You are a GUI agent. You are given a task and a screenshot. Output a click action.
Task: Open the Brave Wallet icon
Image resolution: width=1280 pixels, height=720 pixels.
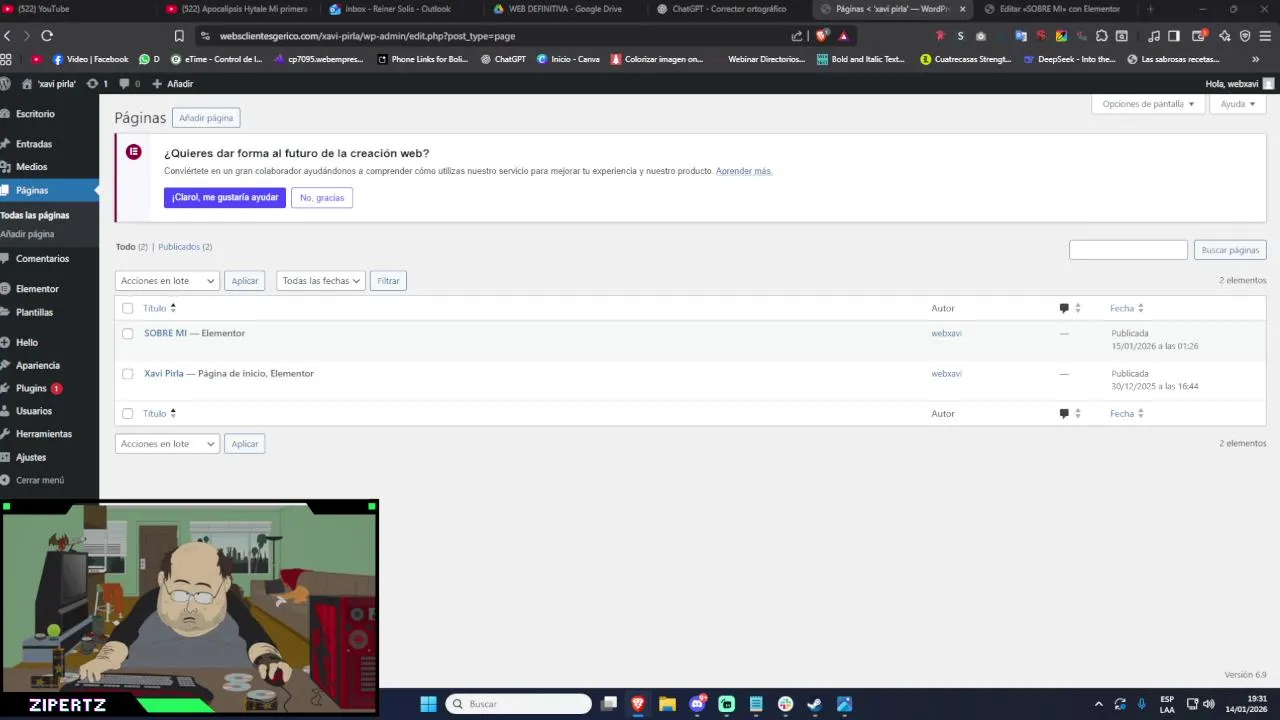(1198, 36)
